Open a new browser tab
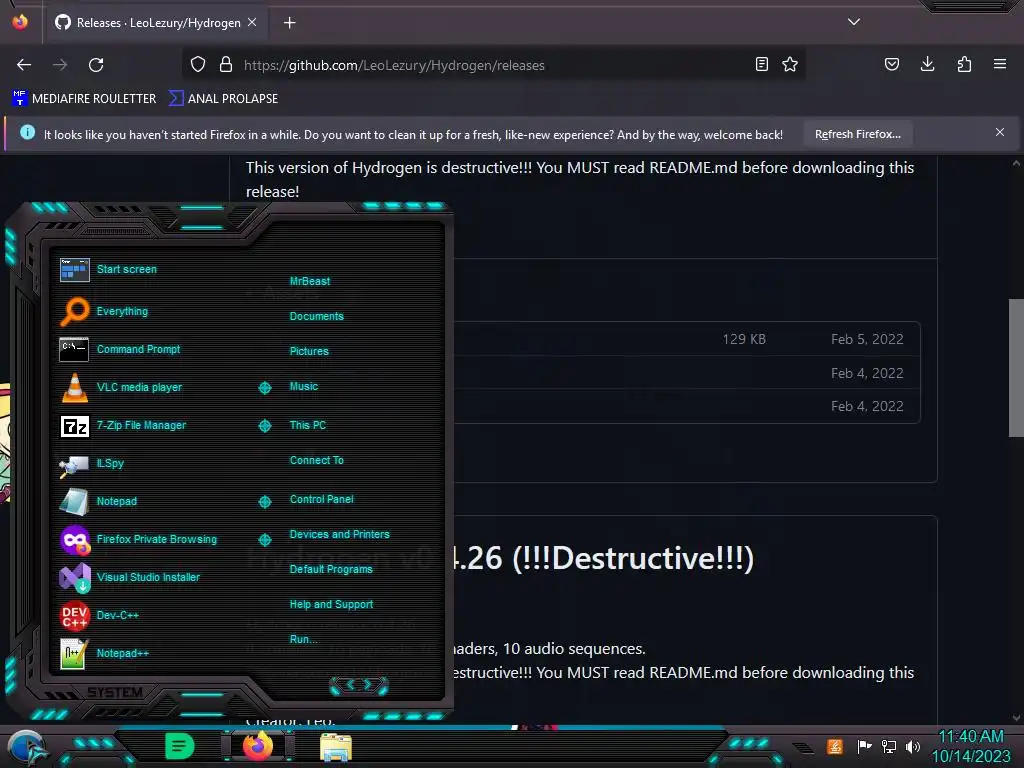 (x=289, y=23)
